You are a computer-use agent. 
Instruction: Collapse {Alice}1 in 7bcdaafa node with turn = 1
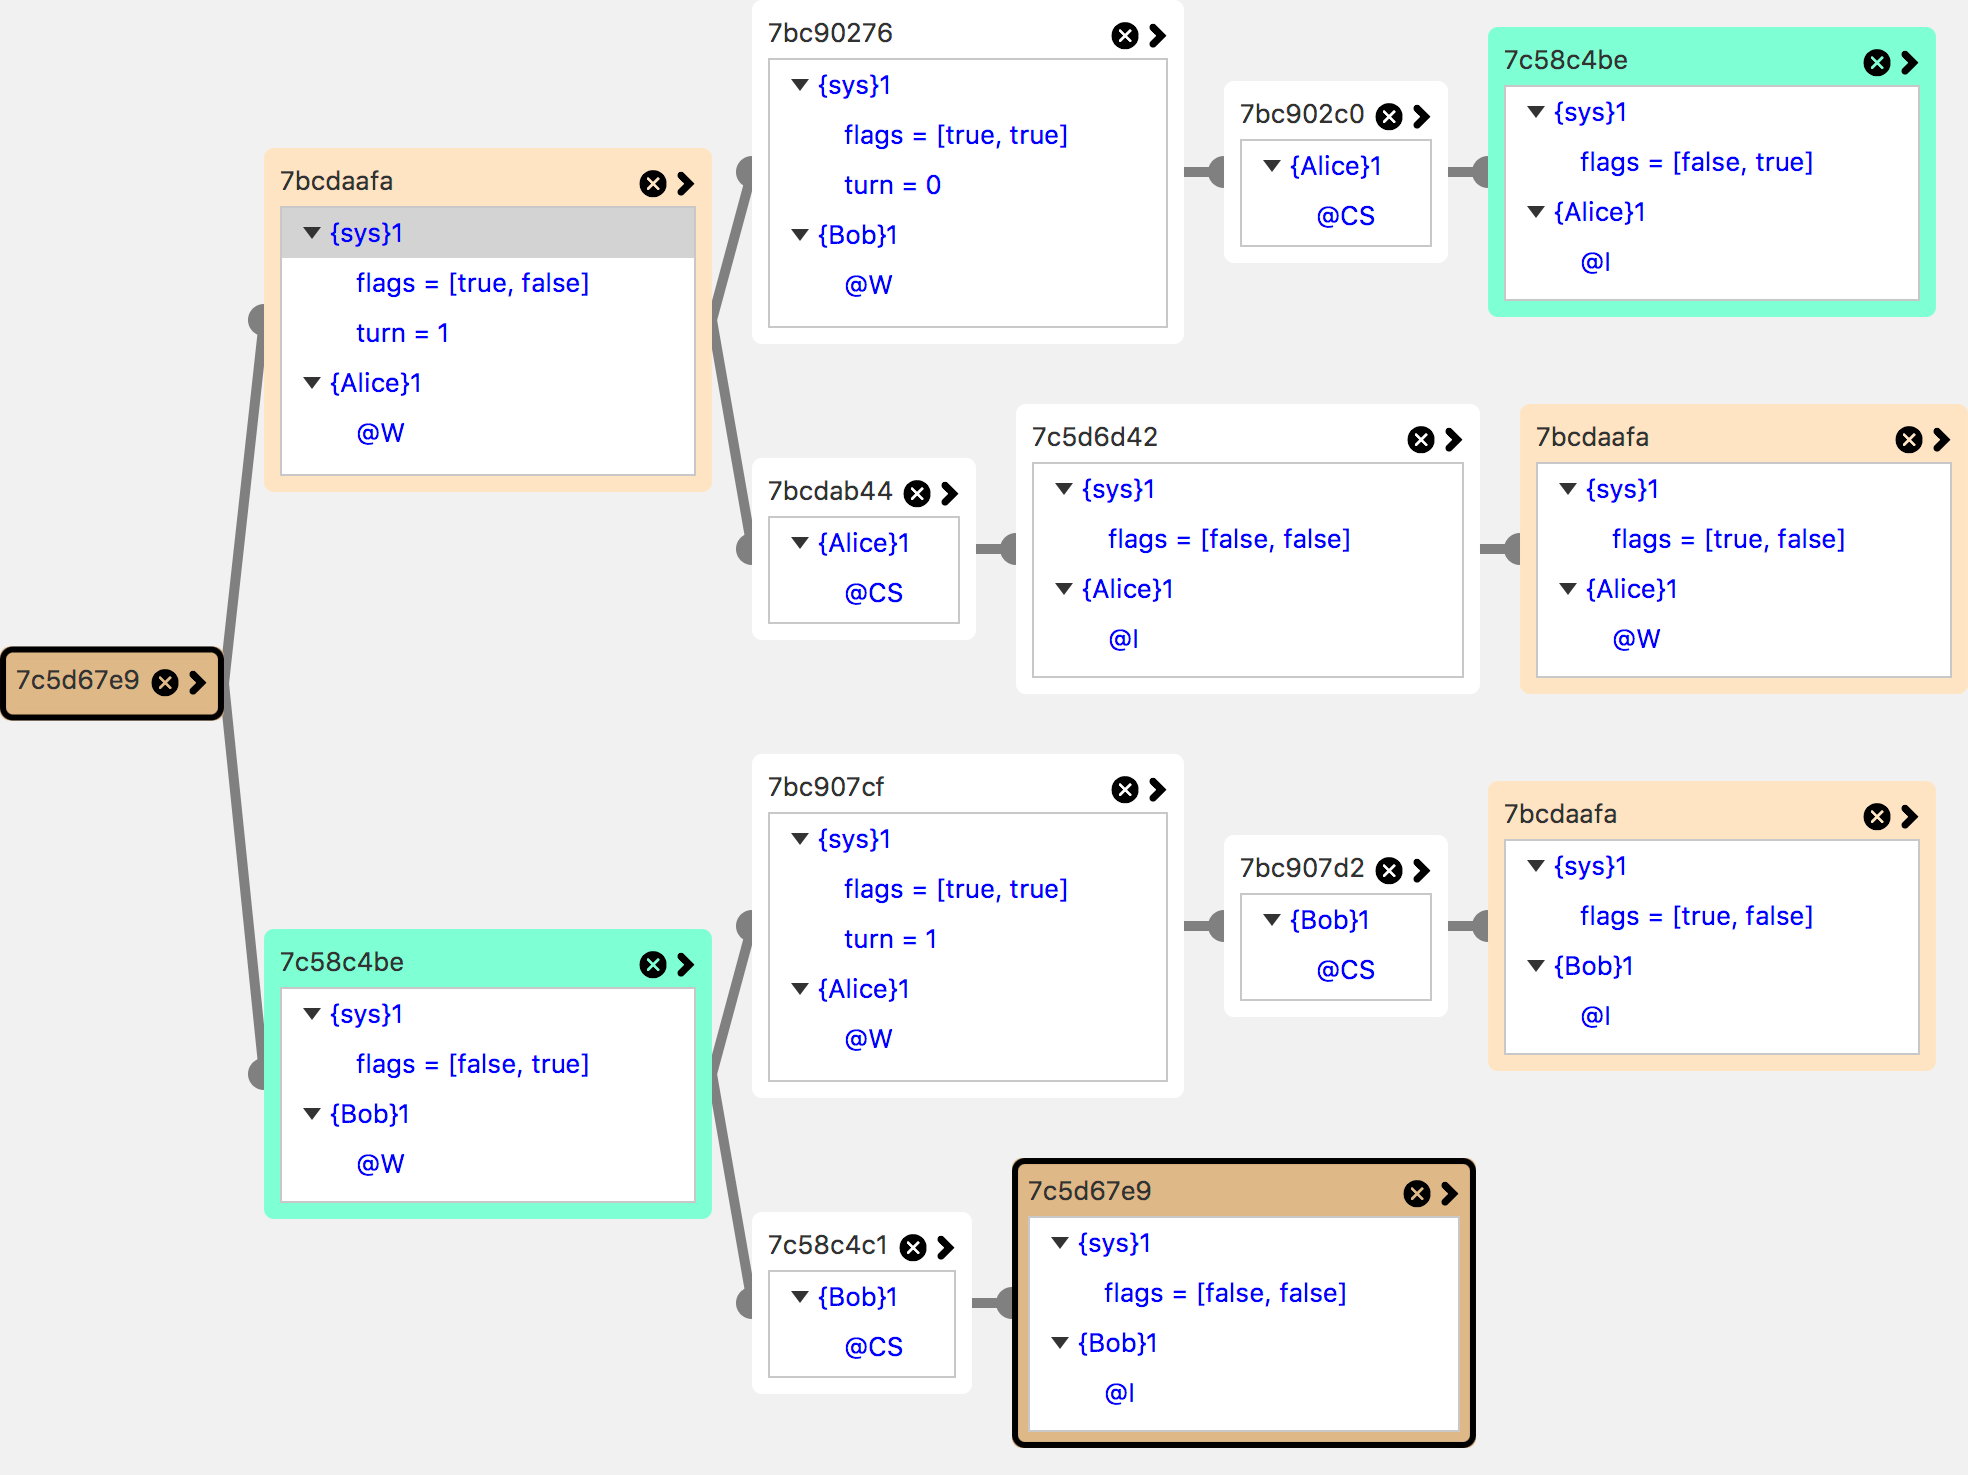click(x=312, y=383)
